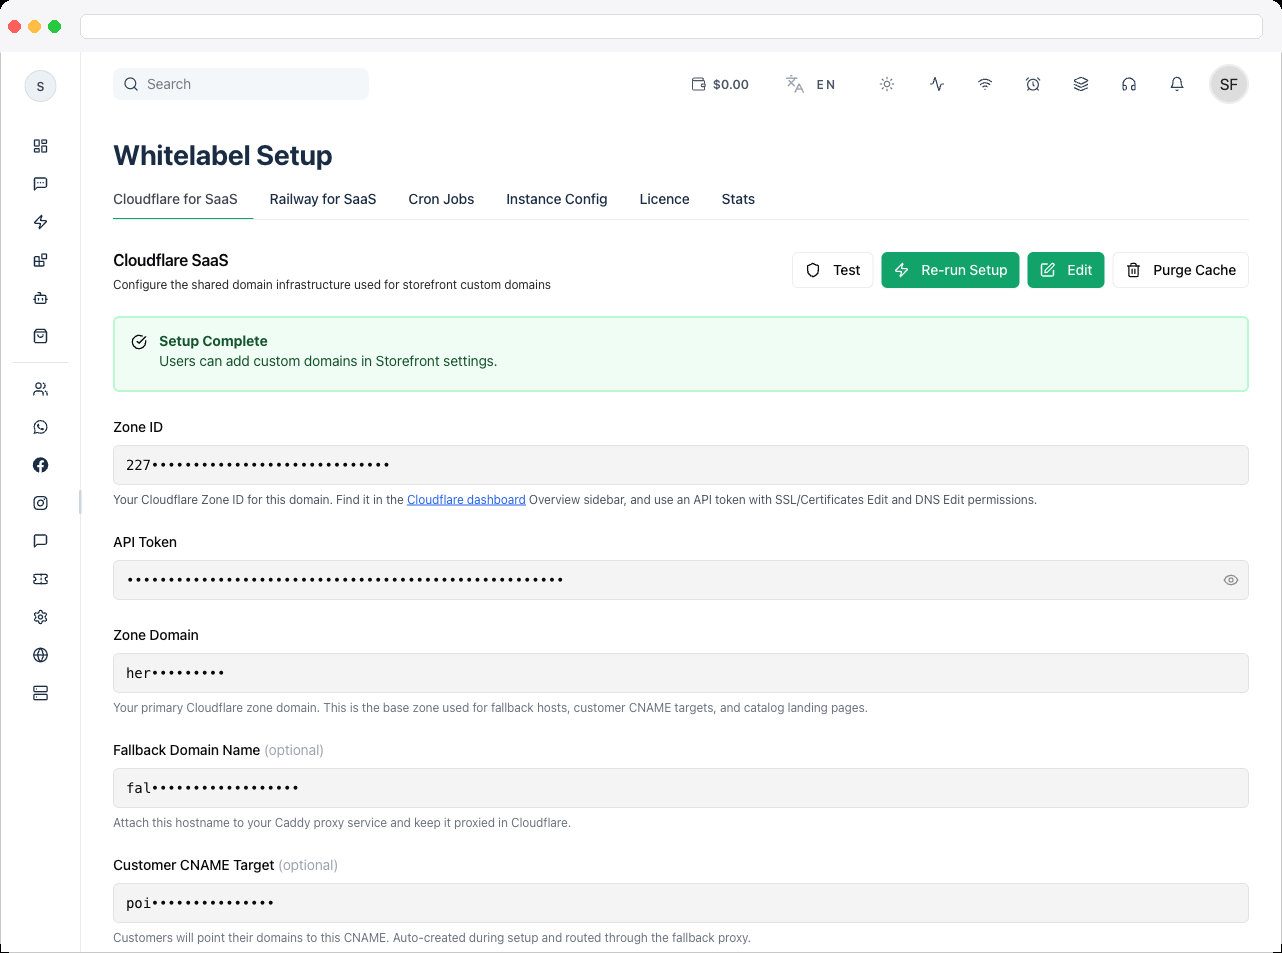Click the S workspace avatar in sidebar
1282x953 pixels.
coord(40,86)
